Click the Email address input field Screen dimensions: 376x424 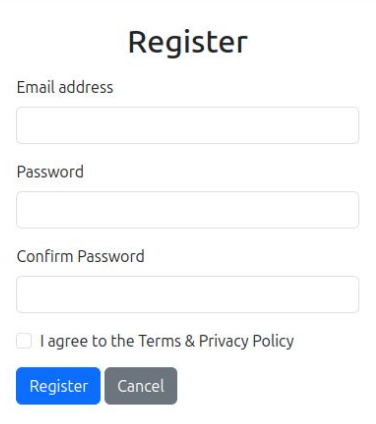click(x=188, y=125)
